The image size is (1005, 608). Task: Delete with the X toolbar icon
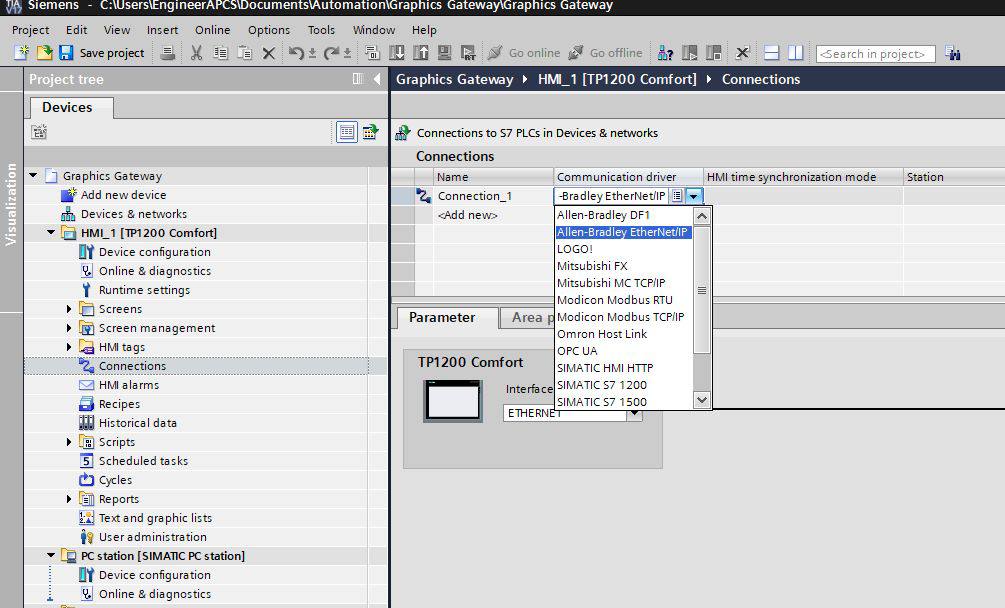tap(269, 53)
